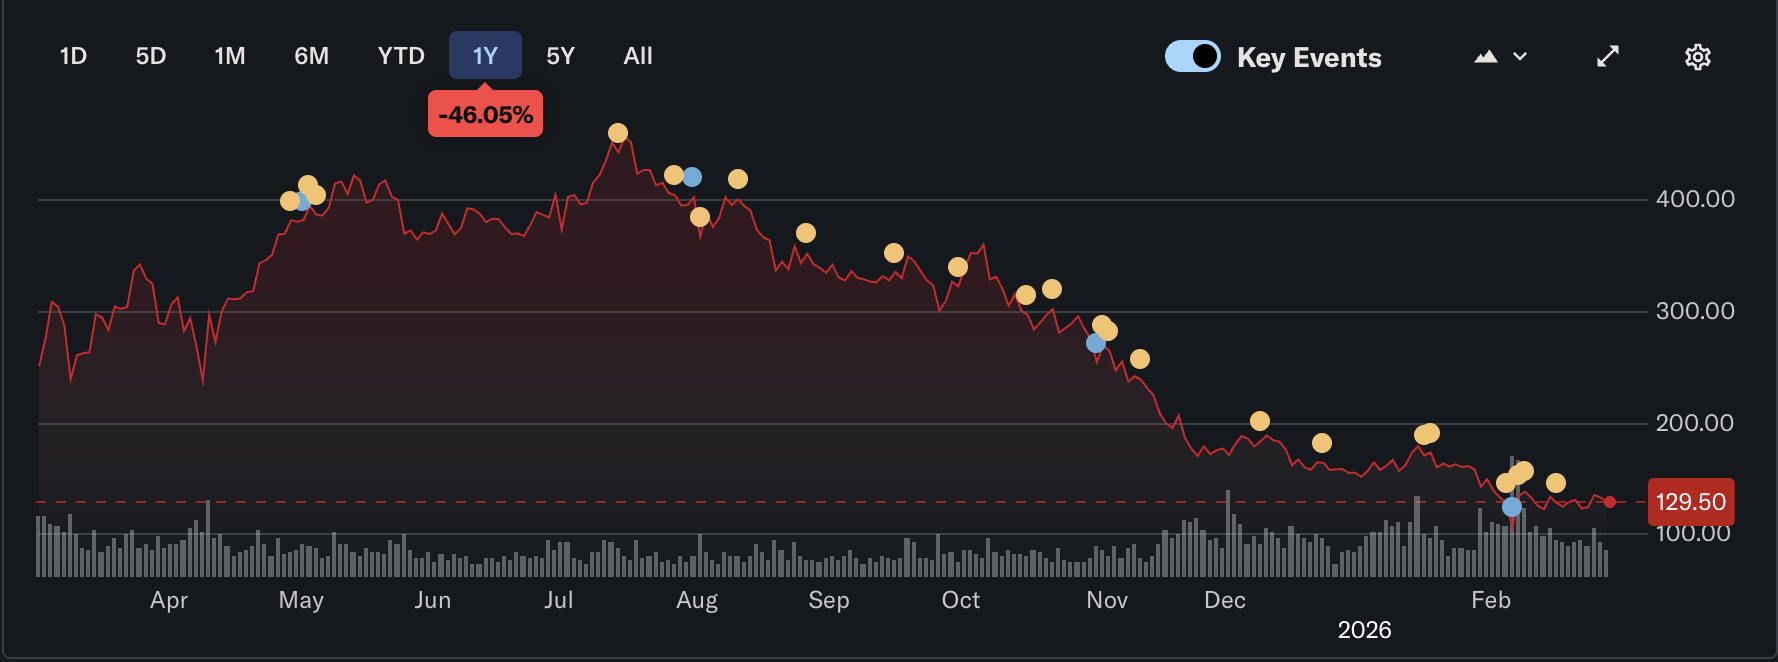Click the -46.05% change badge
Viewport: 1778px width, 662px height.
(485, 115)
